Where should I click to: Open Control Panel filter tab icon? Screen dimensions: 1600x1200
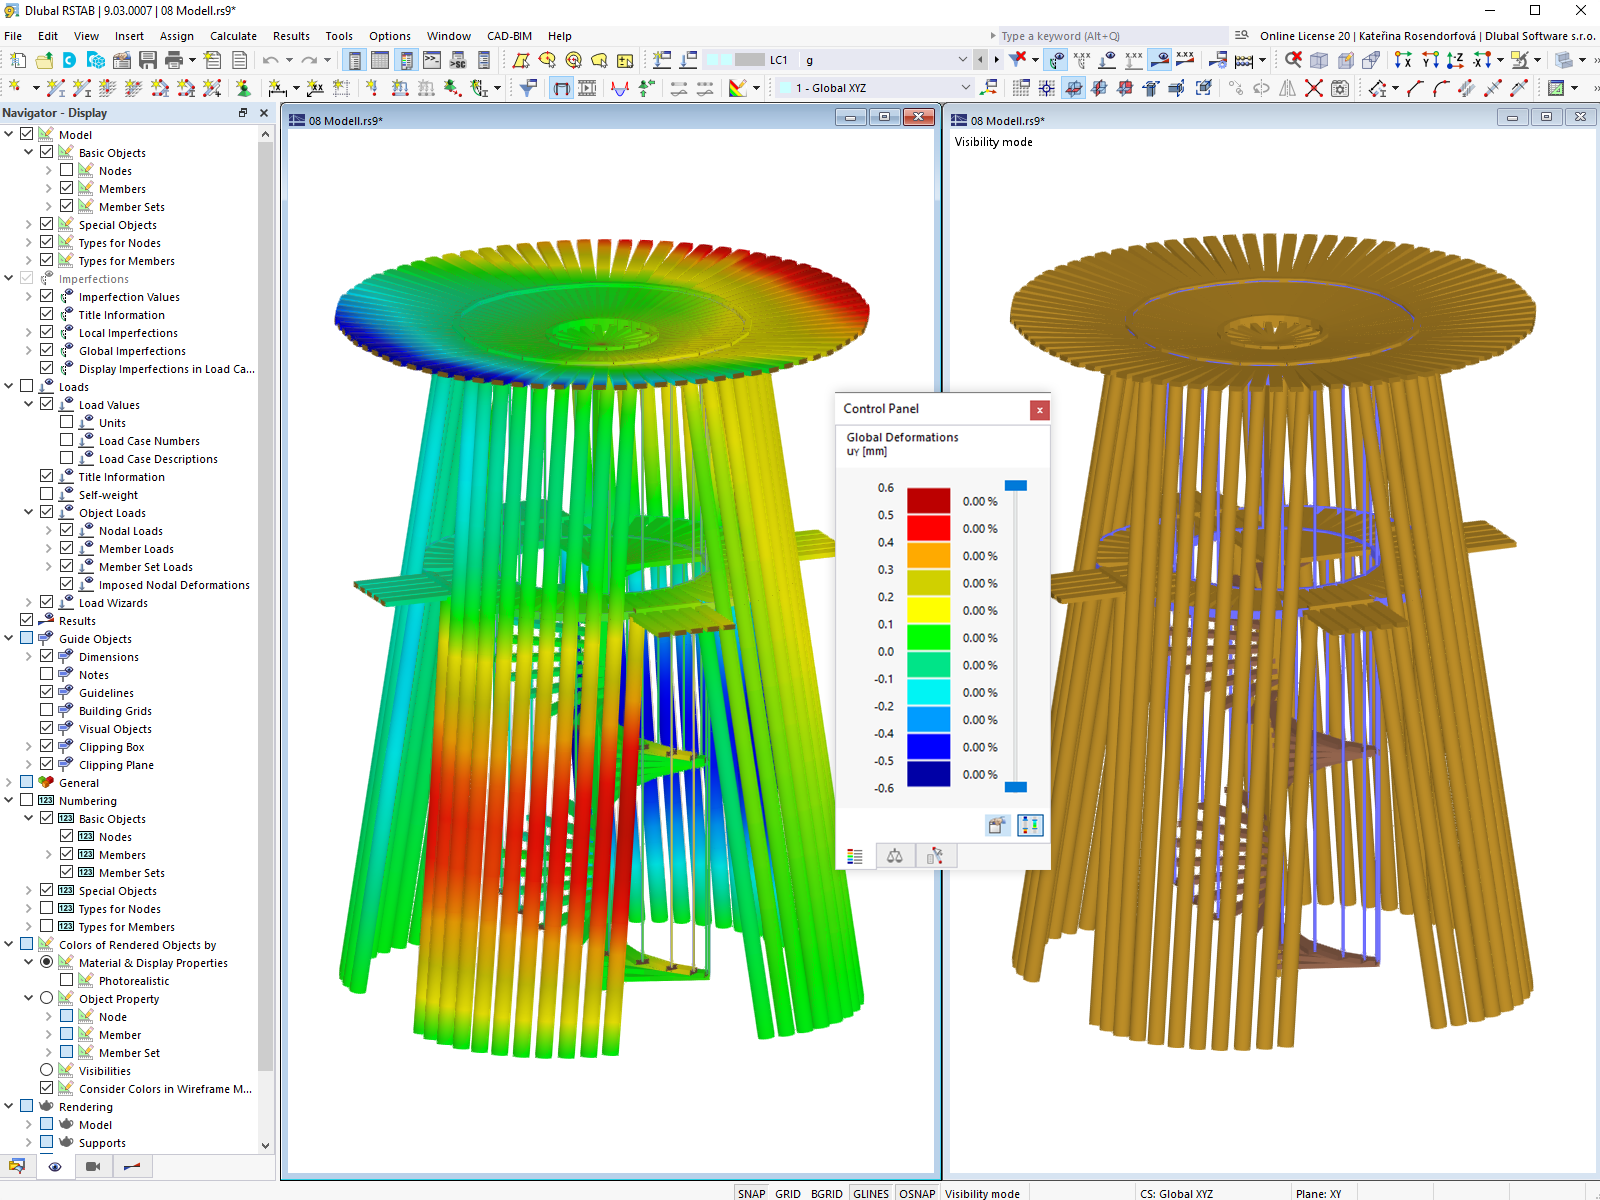tap(935, 856)
